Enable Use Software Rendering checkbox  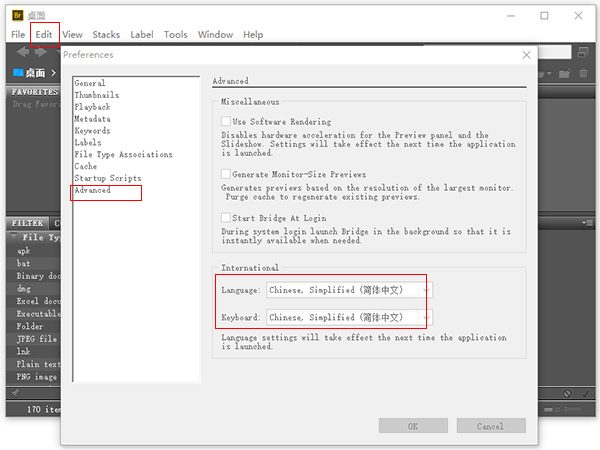coord(226,121)
